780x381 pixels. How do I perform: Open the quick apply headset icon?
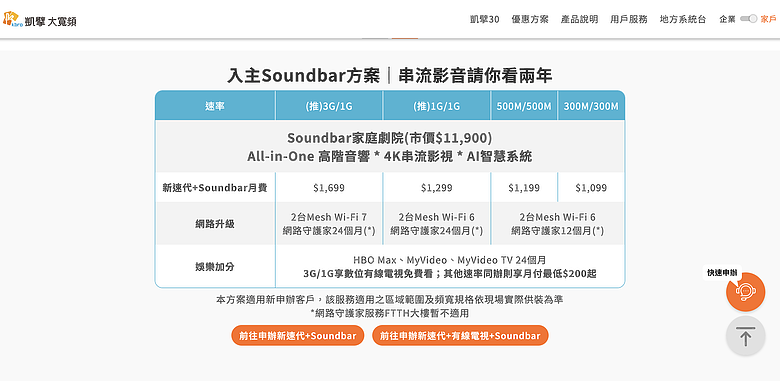[x=745, y=292]
